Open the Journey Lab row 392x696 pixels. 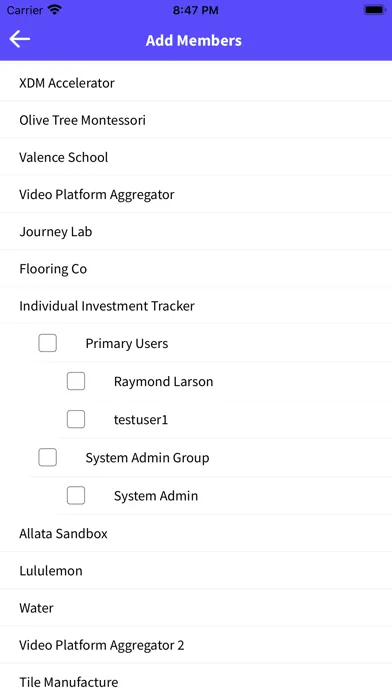196,231
